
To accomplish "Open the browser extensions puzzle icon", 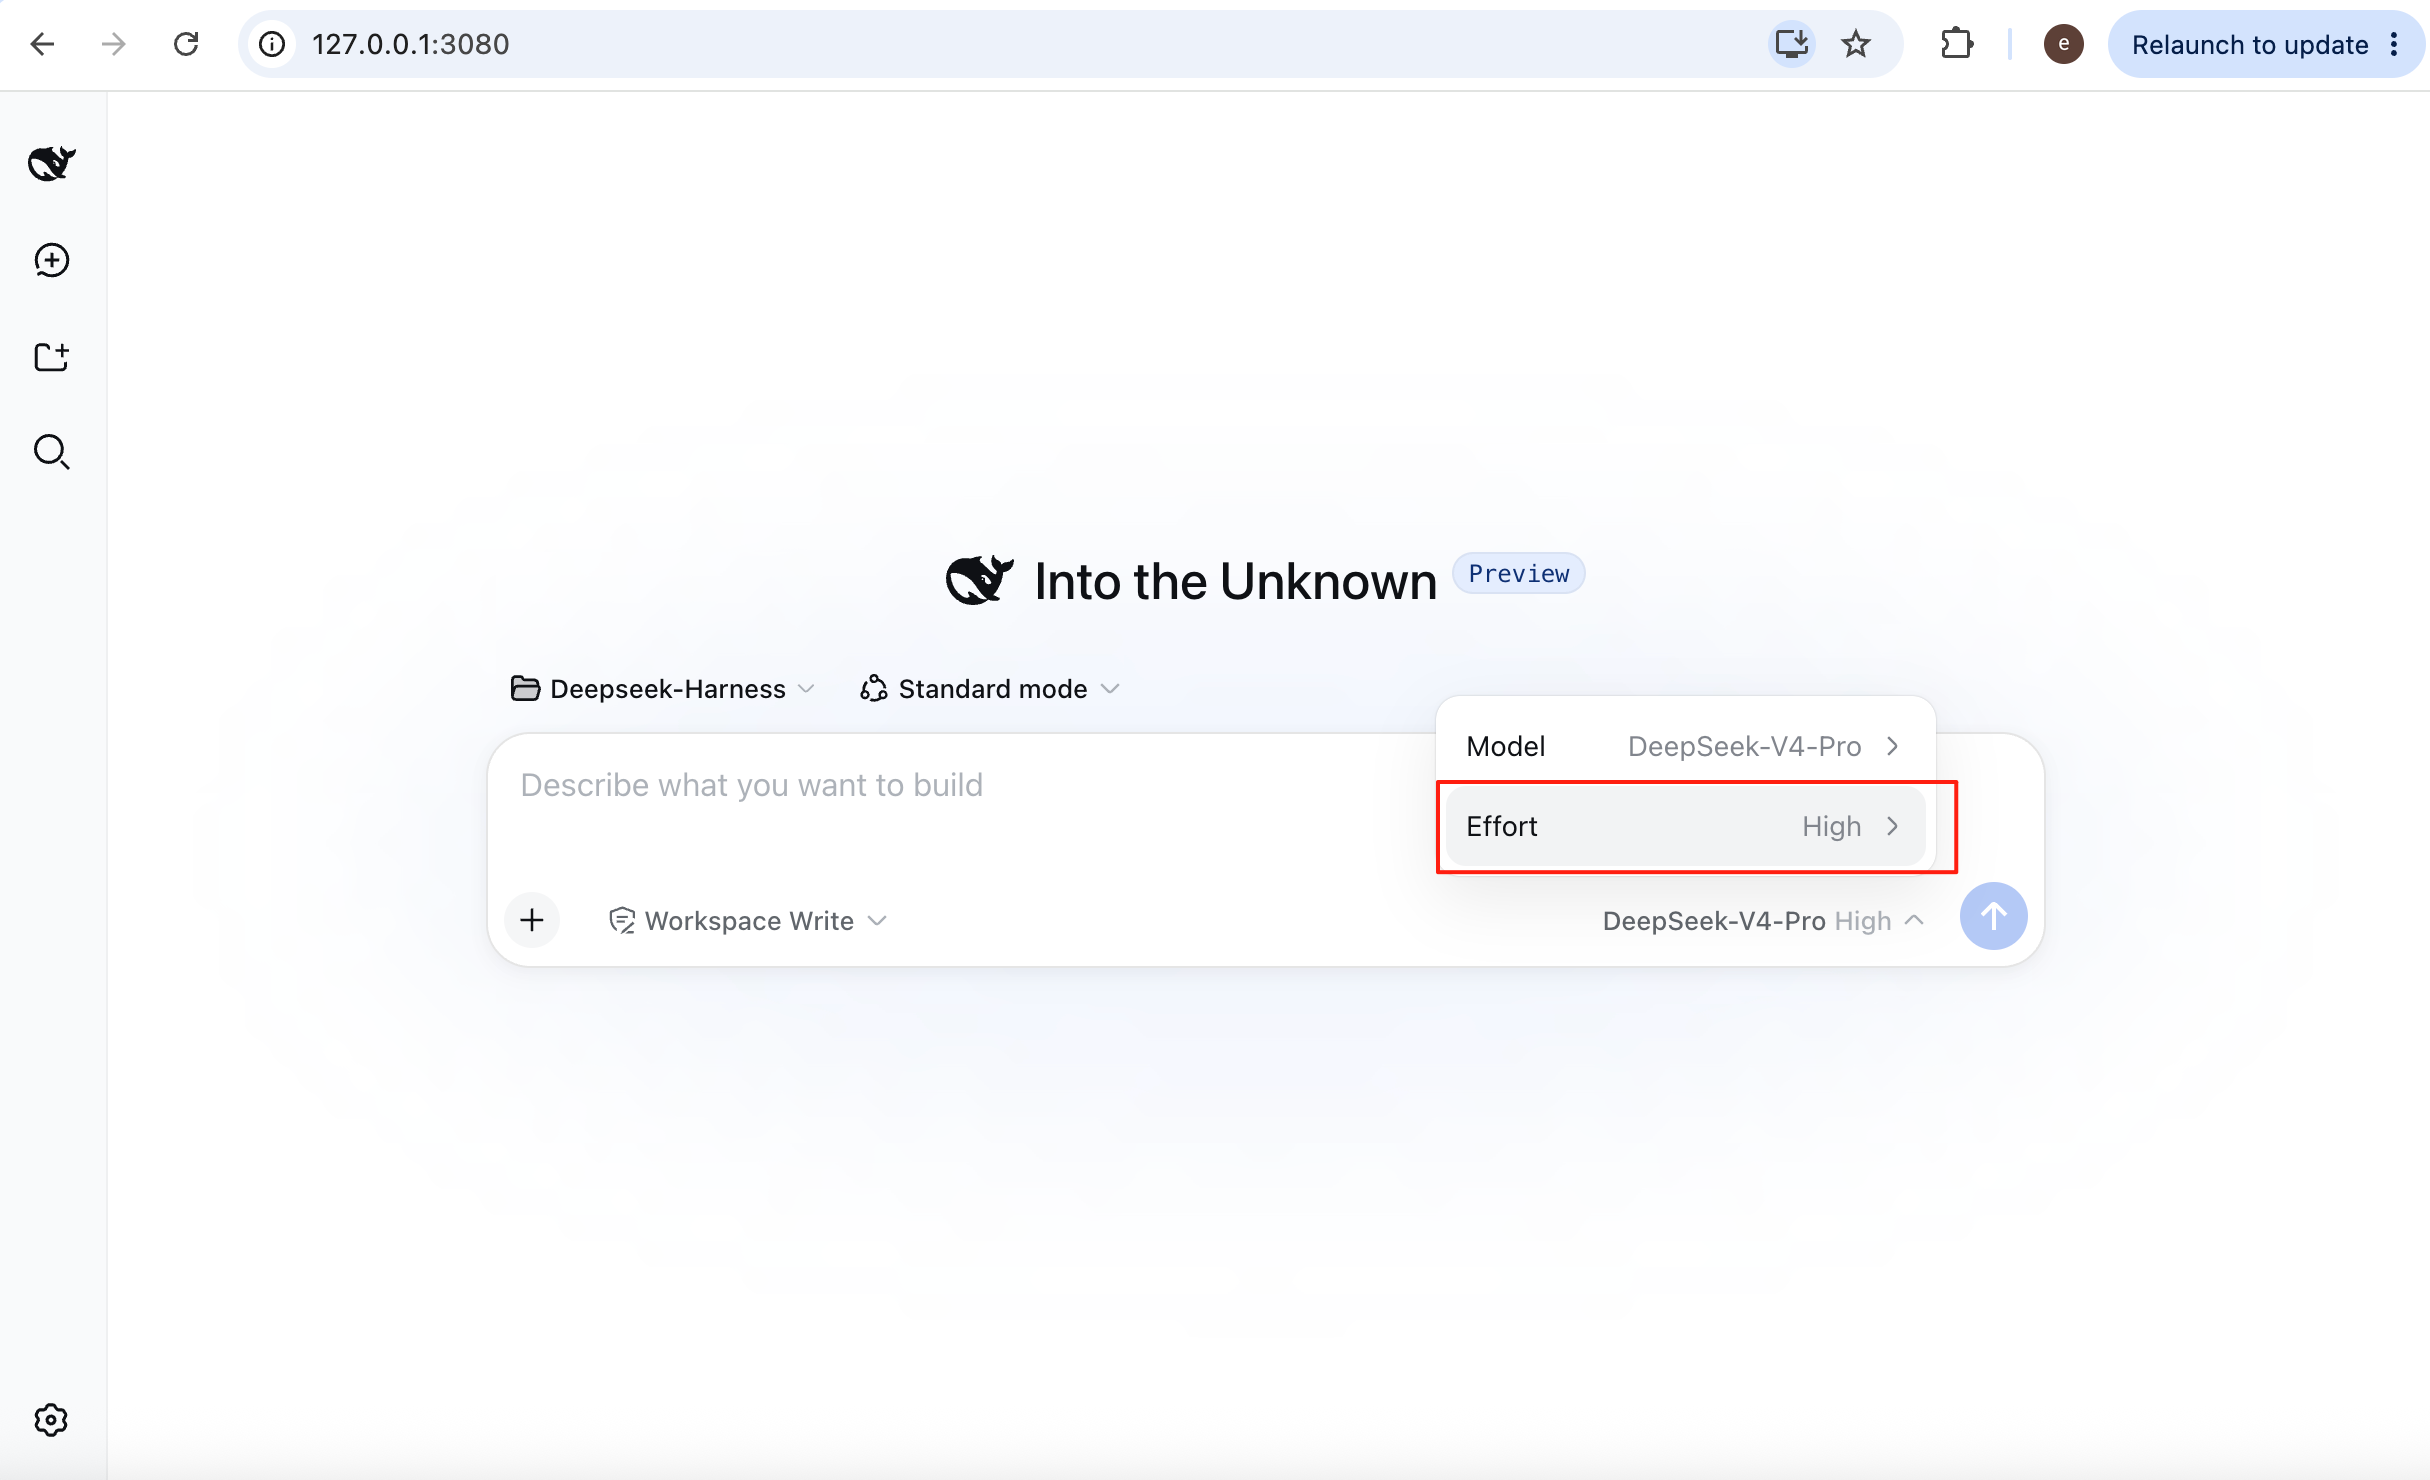I will click(x=1956, y=44).
